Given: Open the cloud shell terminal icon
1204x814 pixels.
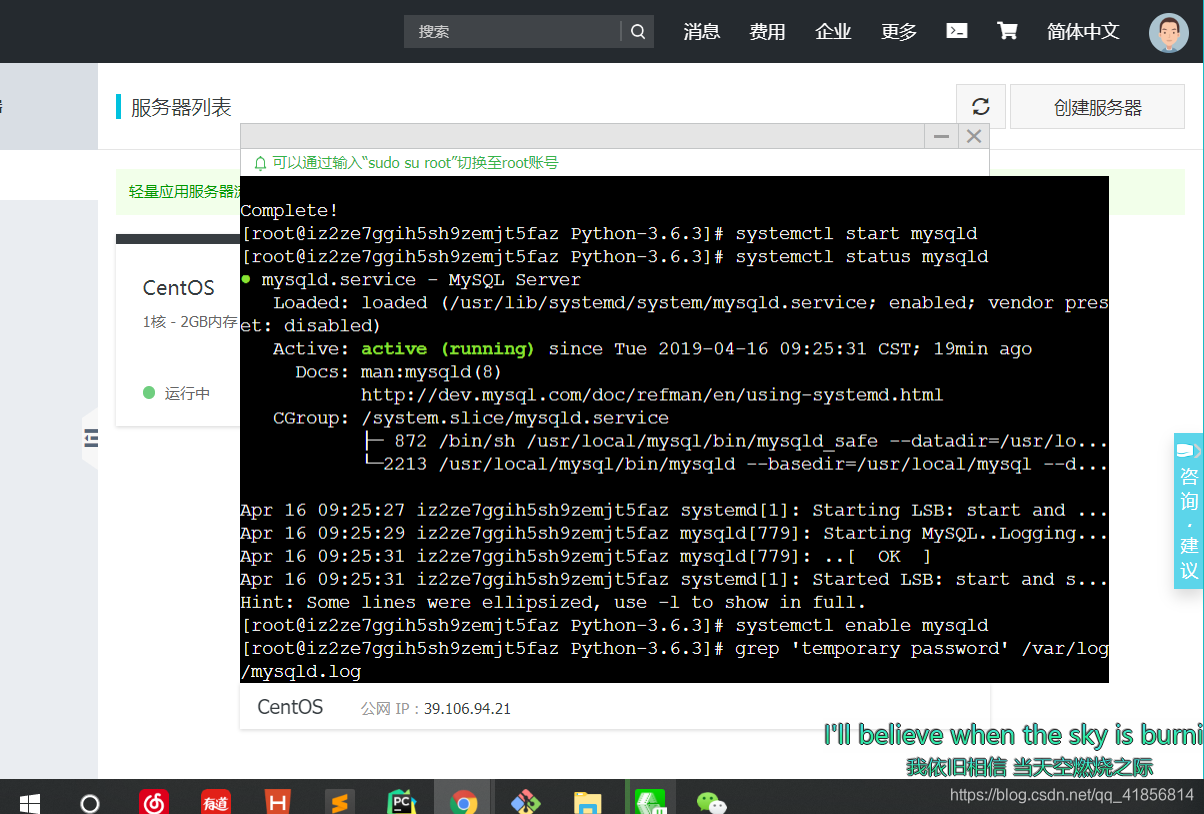Looking at the screenshot, I should pos(957,31).
